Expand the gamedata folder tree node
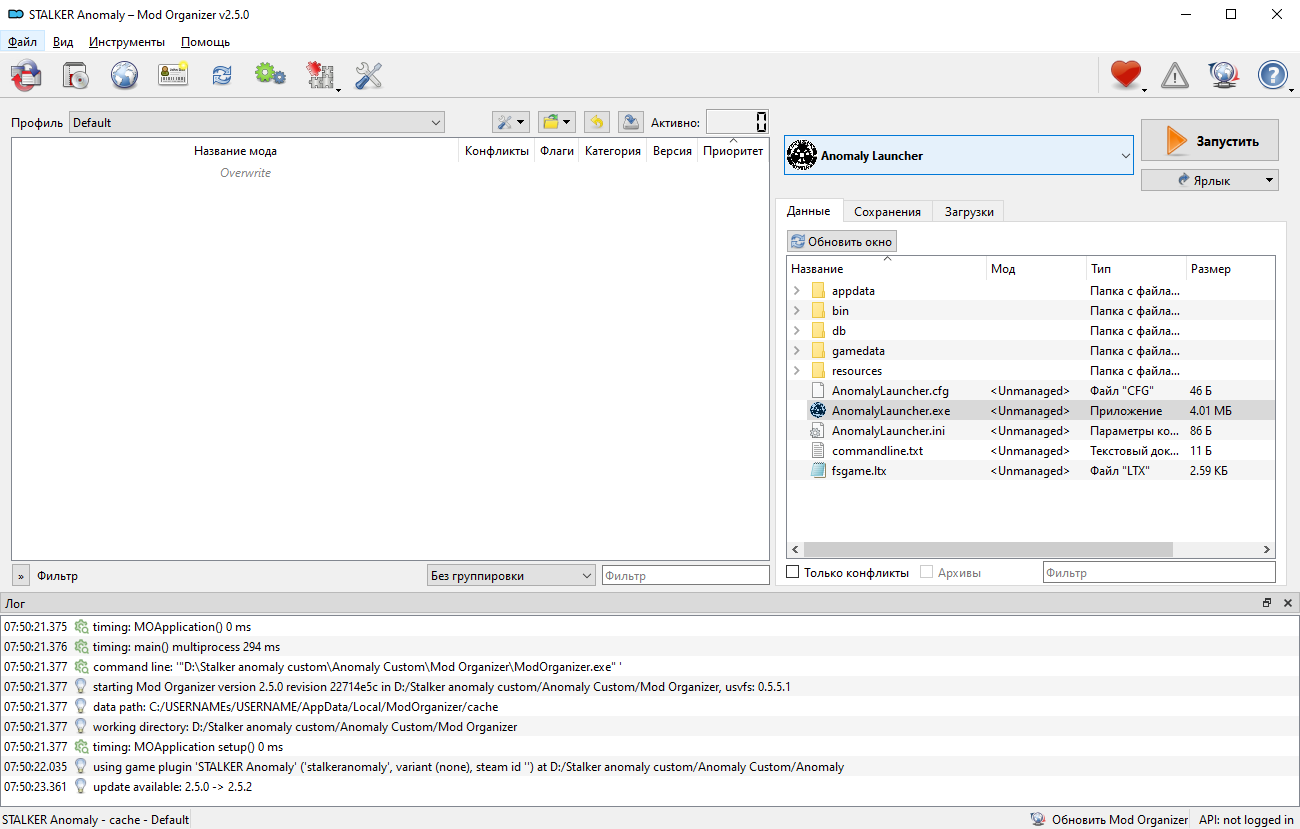The height and width of the screenshot is (829, 1300). 797,351
